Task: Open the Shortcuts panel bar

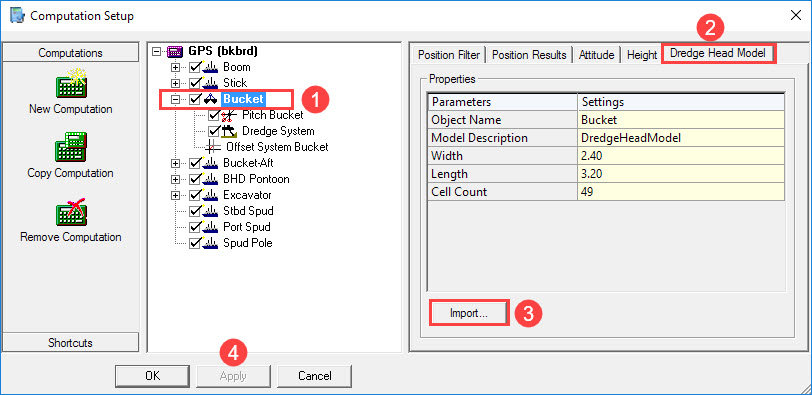Action: (70, 343)
